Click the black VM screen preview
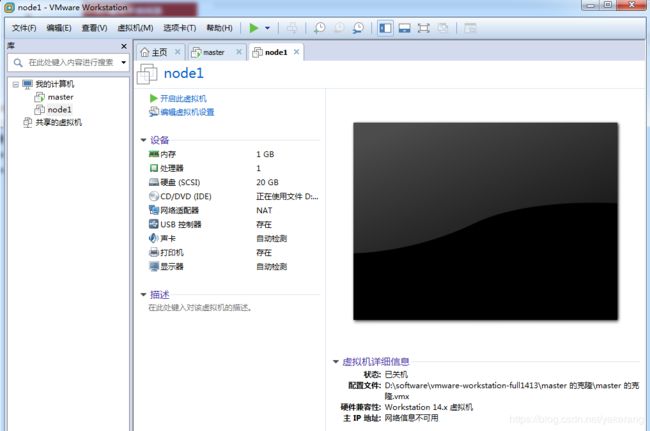 (x=485, y=221)
